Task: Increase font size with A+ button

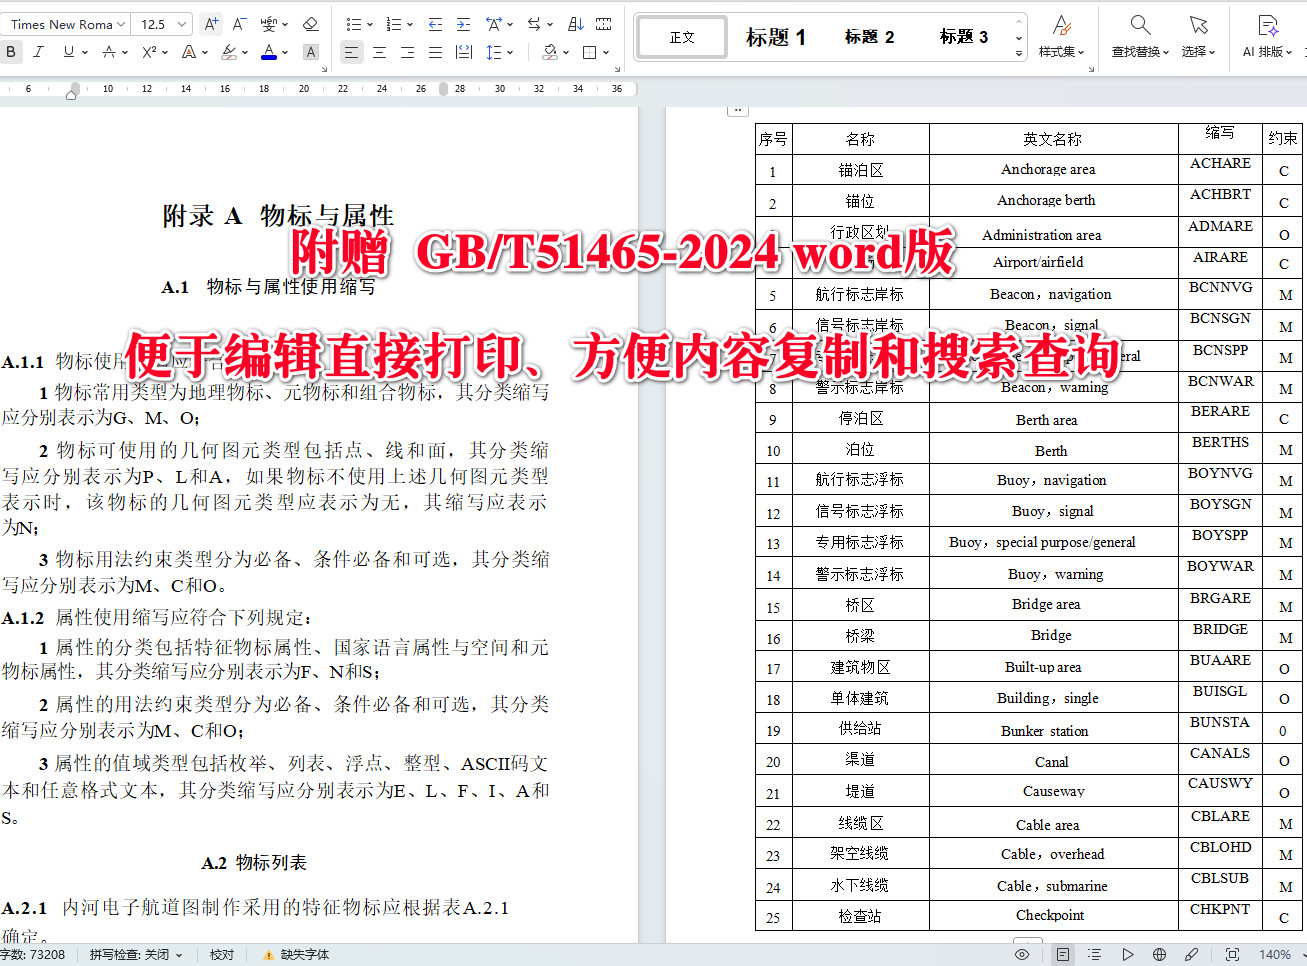Action: 211,24
